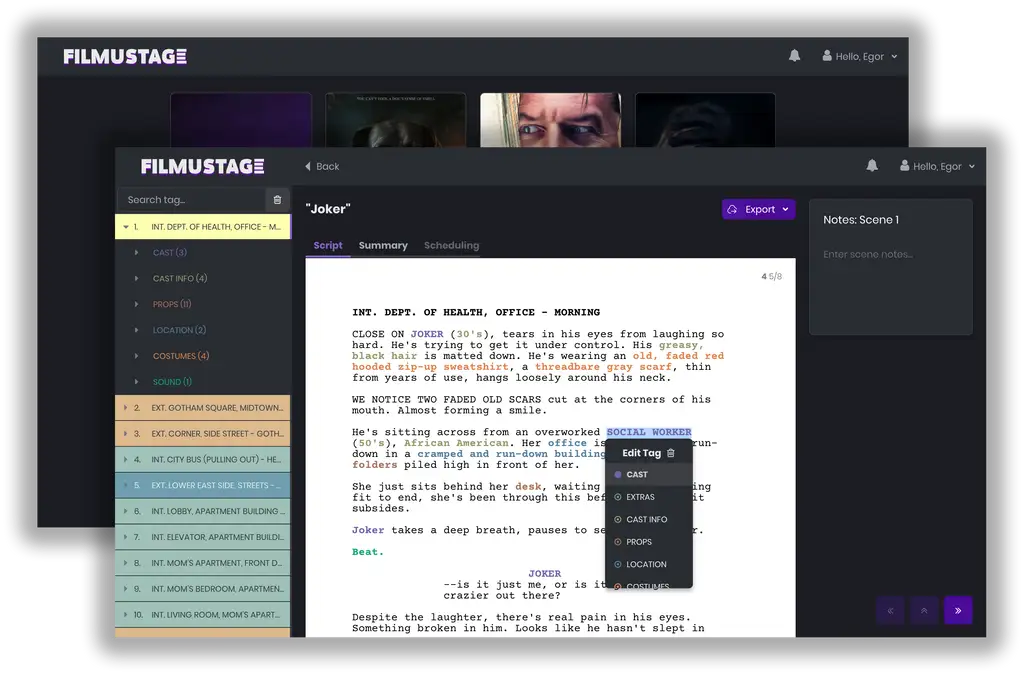The height and width of the screenshot is (675, 1024).
Task: Select CAST INFO radio option in Edit Tag
Action: (x=618, y=520)
